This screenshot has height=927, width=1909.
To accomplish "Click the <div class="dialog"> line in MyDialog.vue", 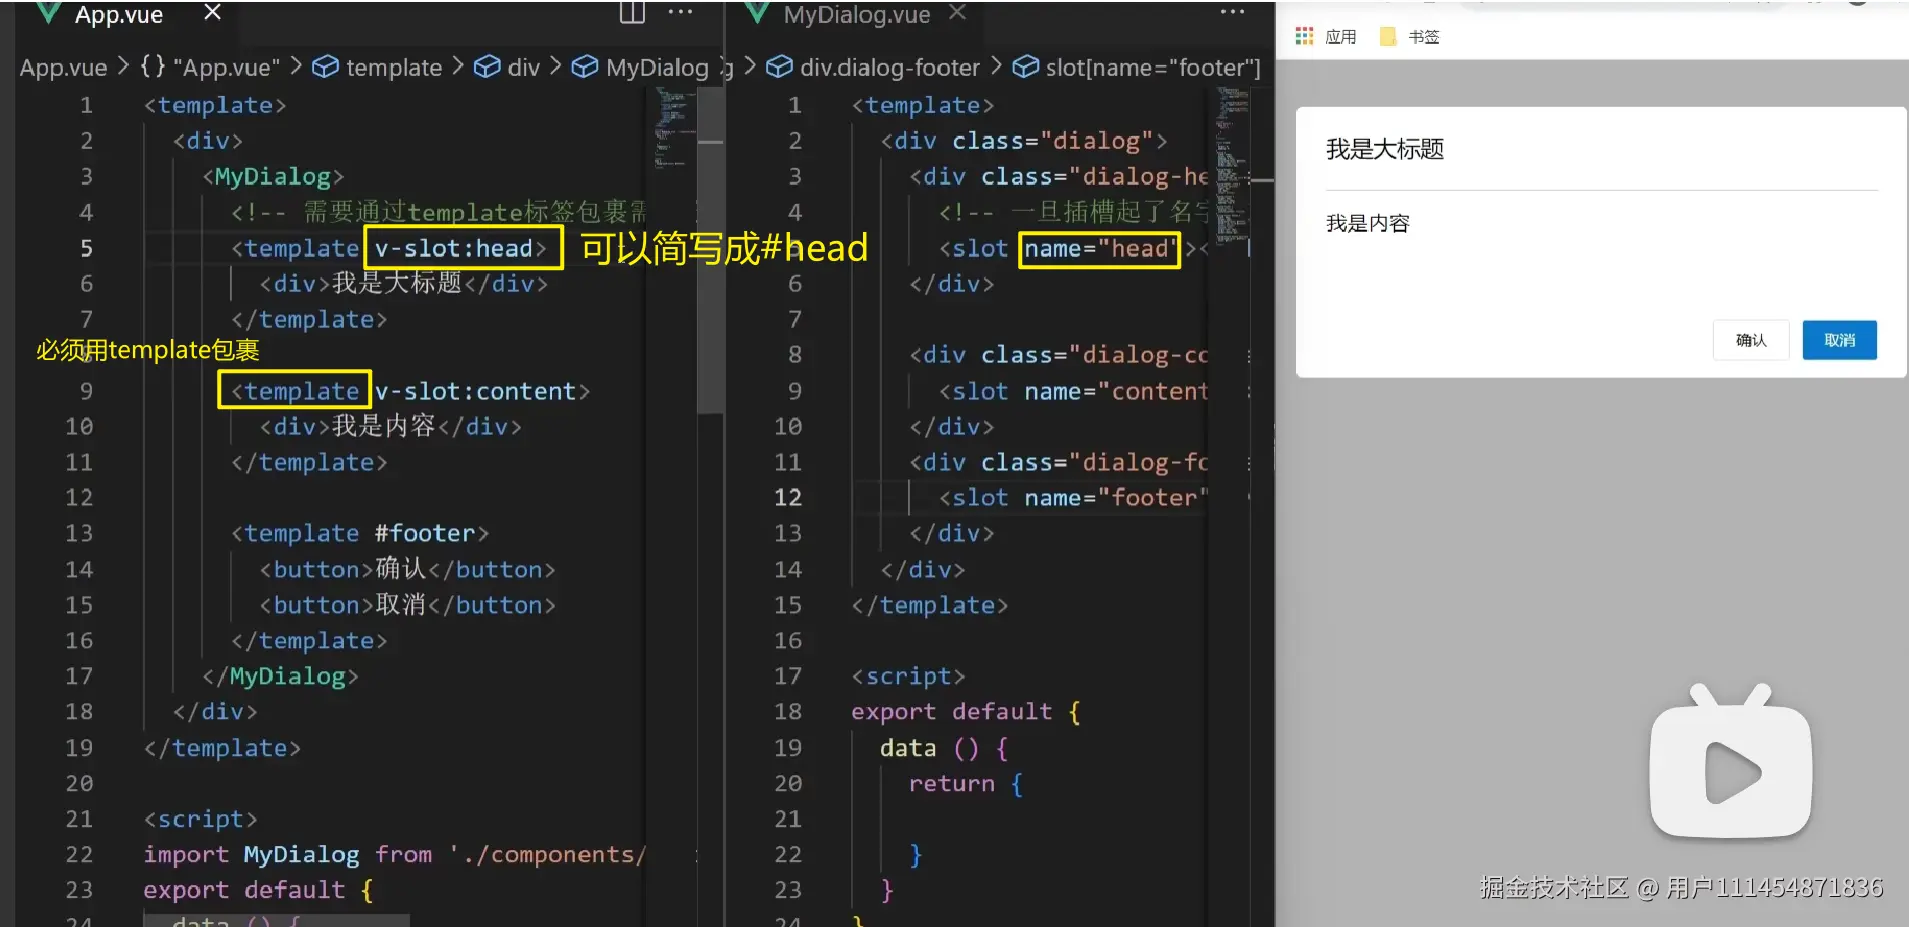I will tap(1024, 141).
